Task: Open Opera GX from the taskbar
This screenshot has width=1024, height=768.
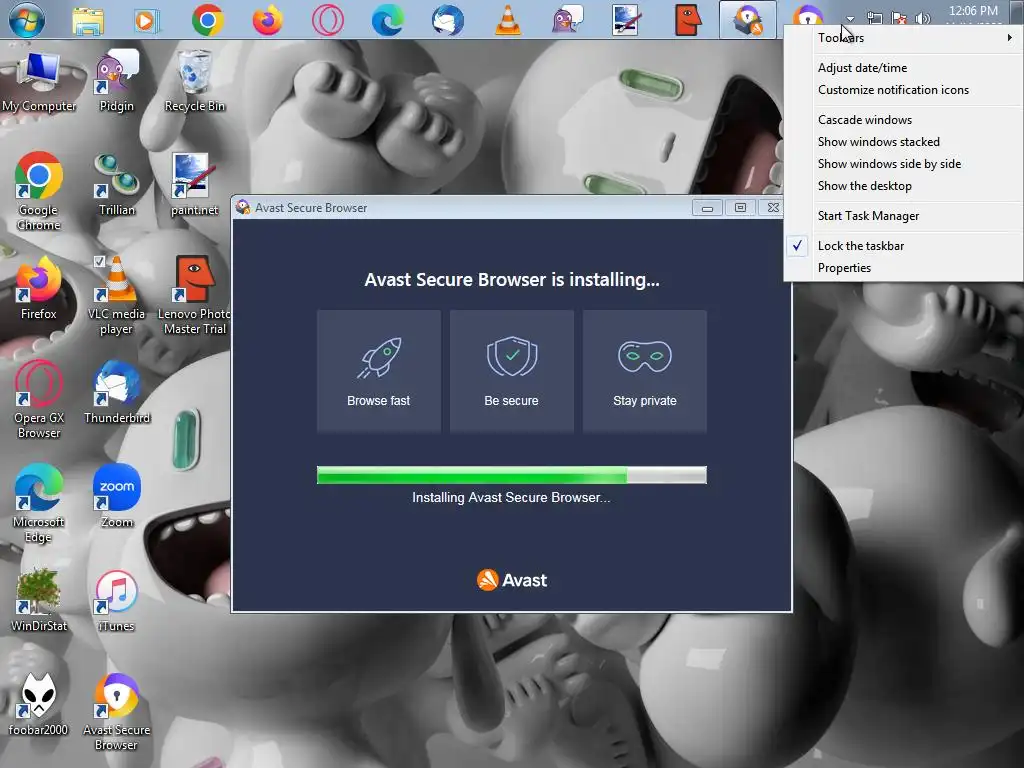Action: [x=328, y=20]
